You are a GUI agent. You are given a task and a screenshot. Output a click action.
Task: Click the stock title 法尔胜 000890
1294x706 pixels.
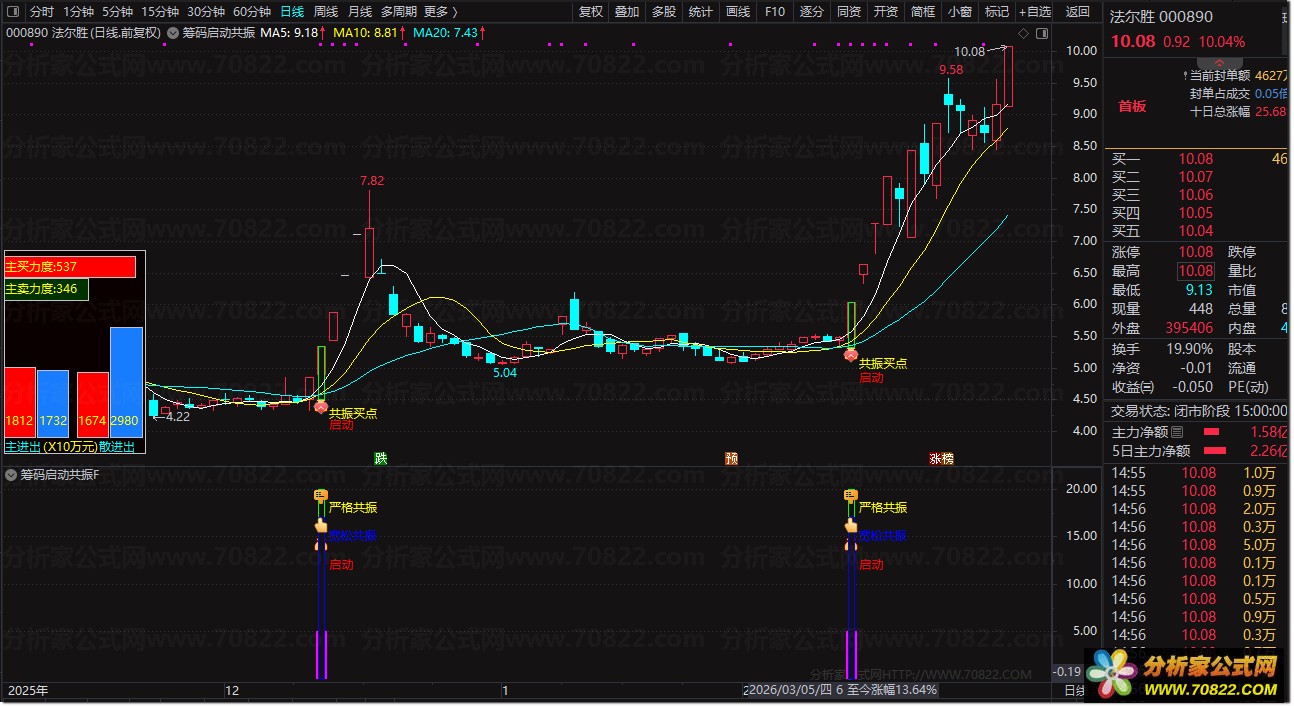[x=1161, y=17]
